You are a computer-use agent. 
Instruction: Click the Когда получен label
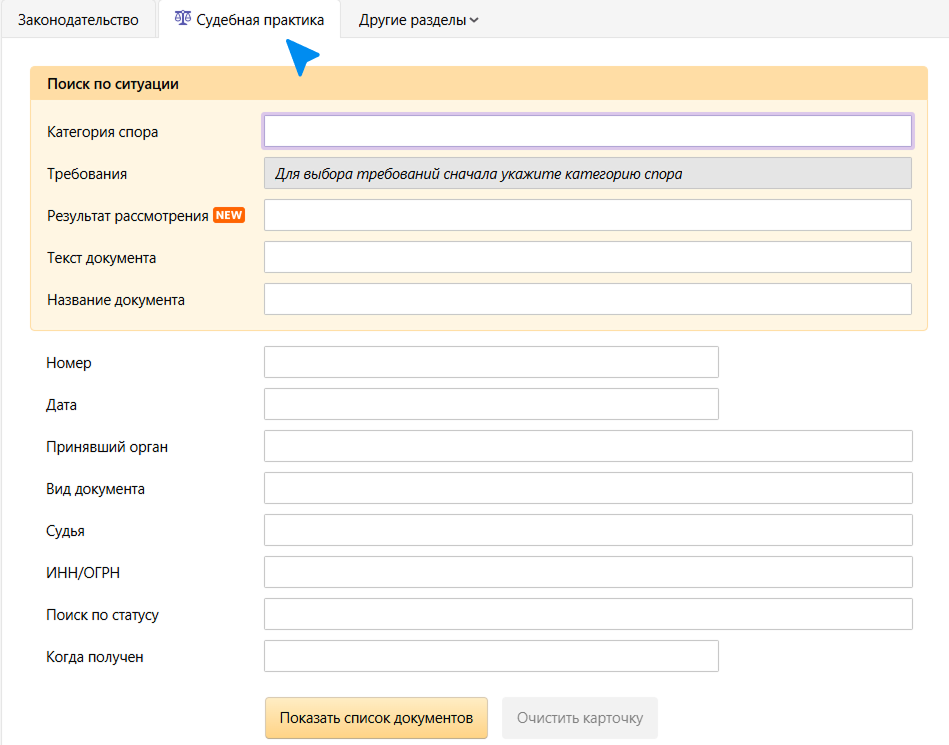[x=95, y=657]
